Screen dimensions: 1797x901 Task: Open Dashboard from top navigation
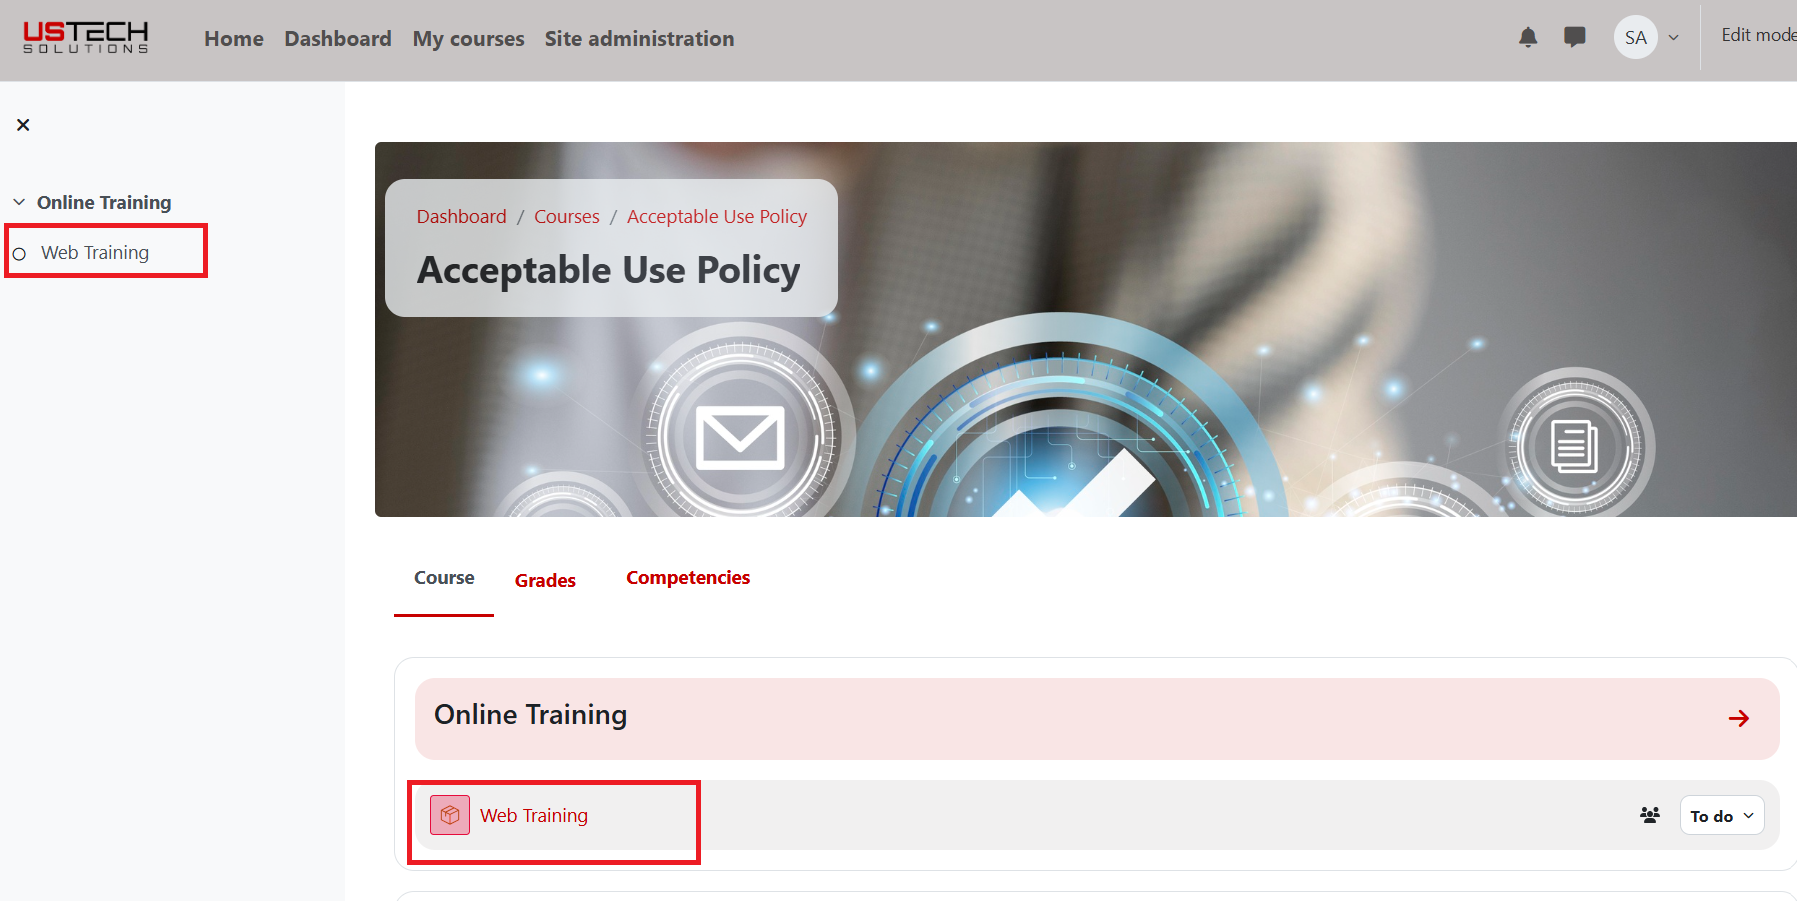(338, 39)
